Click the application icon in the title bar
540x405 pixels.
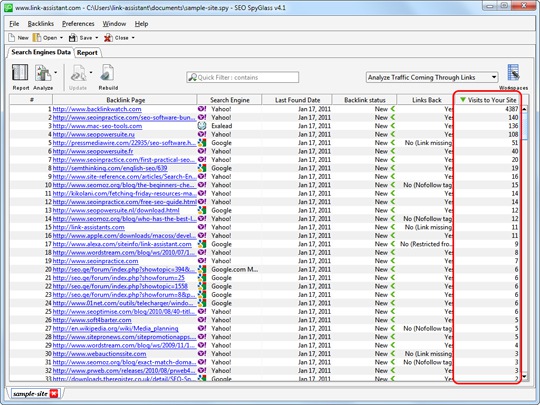[x=8, y=8]
